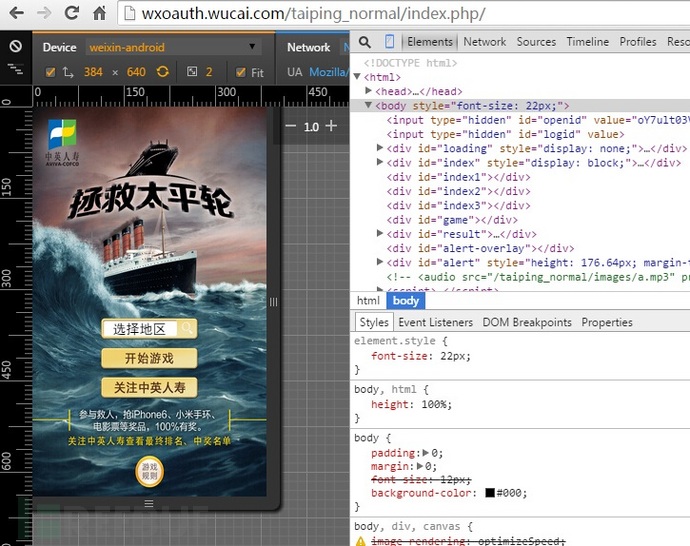Click the browser forward arrow
The width and height of the screenshot is (690, 546).
pyautogui.click(x=44, y=13)
